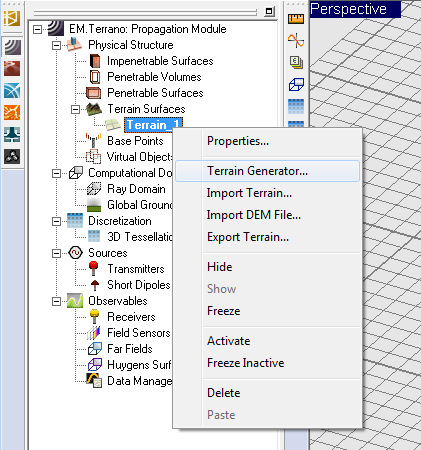
Task: Open Terrain Generator from context menu
Action: 267,171
